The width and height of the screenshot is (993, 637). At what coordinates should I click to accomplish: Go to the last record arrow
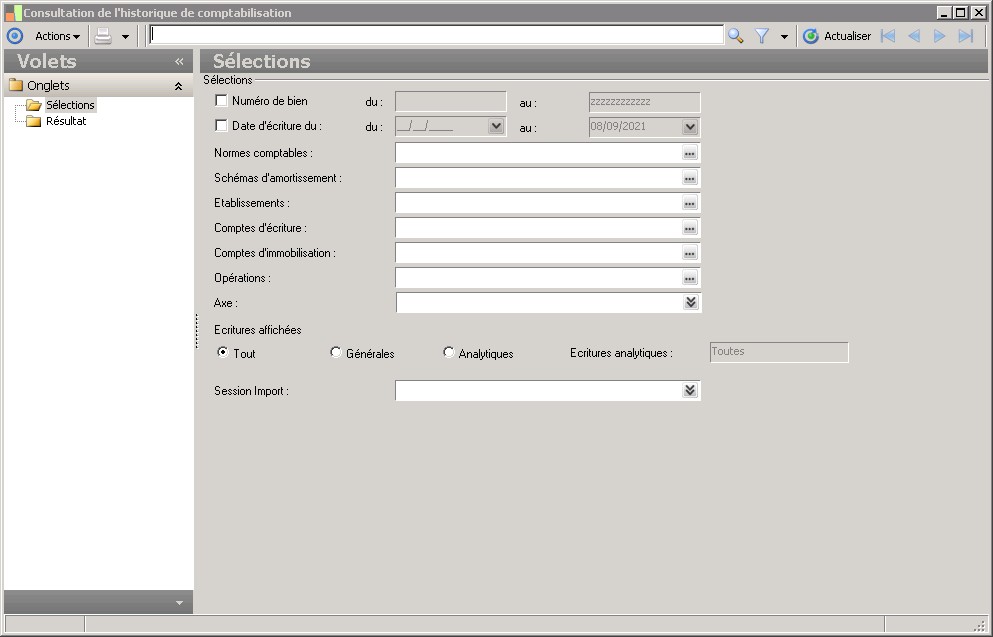coord(965,36)
